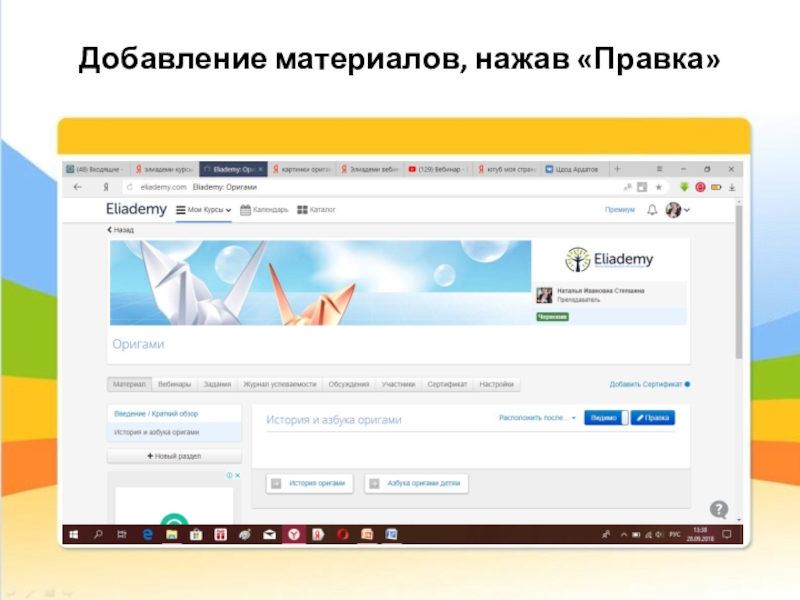This screenshot has height=600, width=800.
Task: Switch to the Вебинар YouTube browser tab
Action: click(x=439, y=169)
